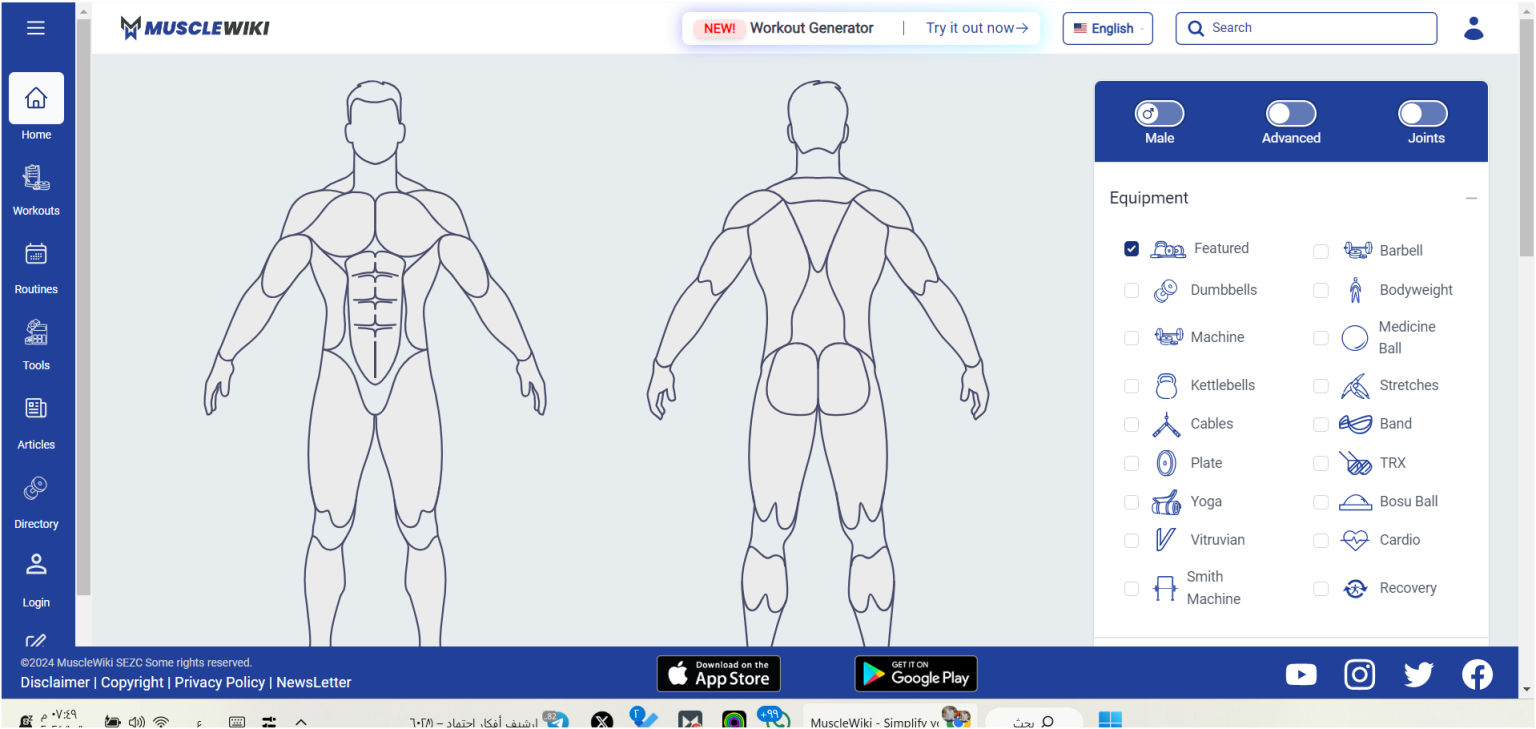Open the hamburger menu in the sidebar
This screenshot has width=1536, height=729.
point(36,28)
